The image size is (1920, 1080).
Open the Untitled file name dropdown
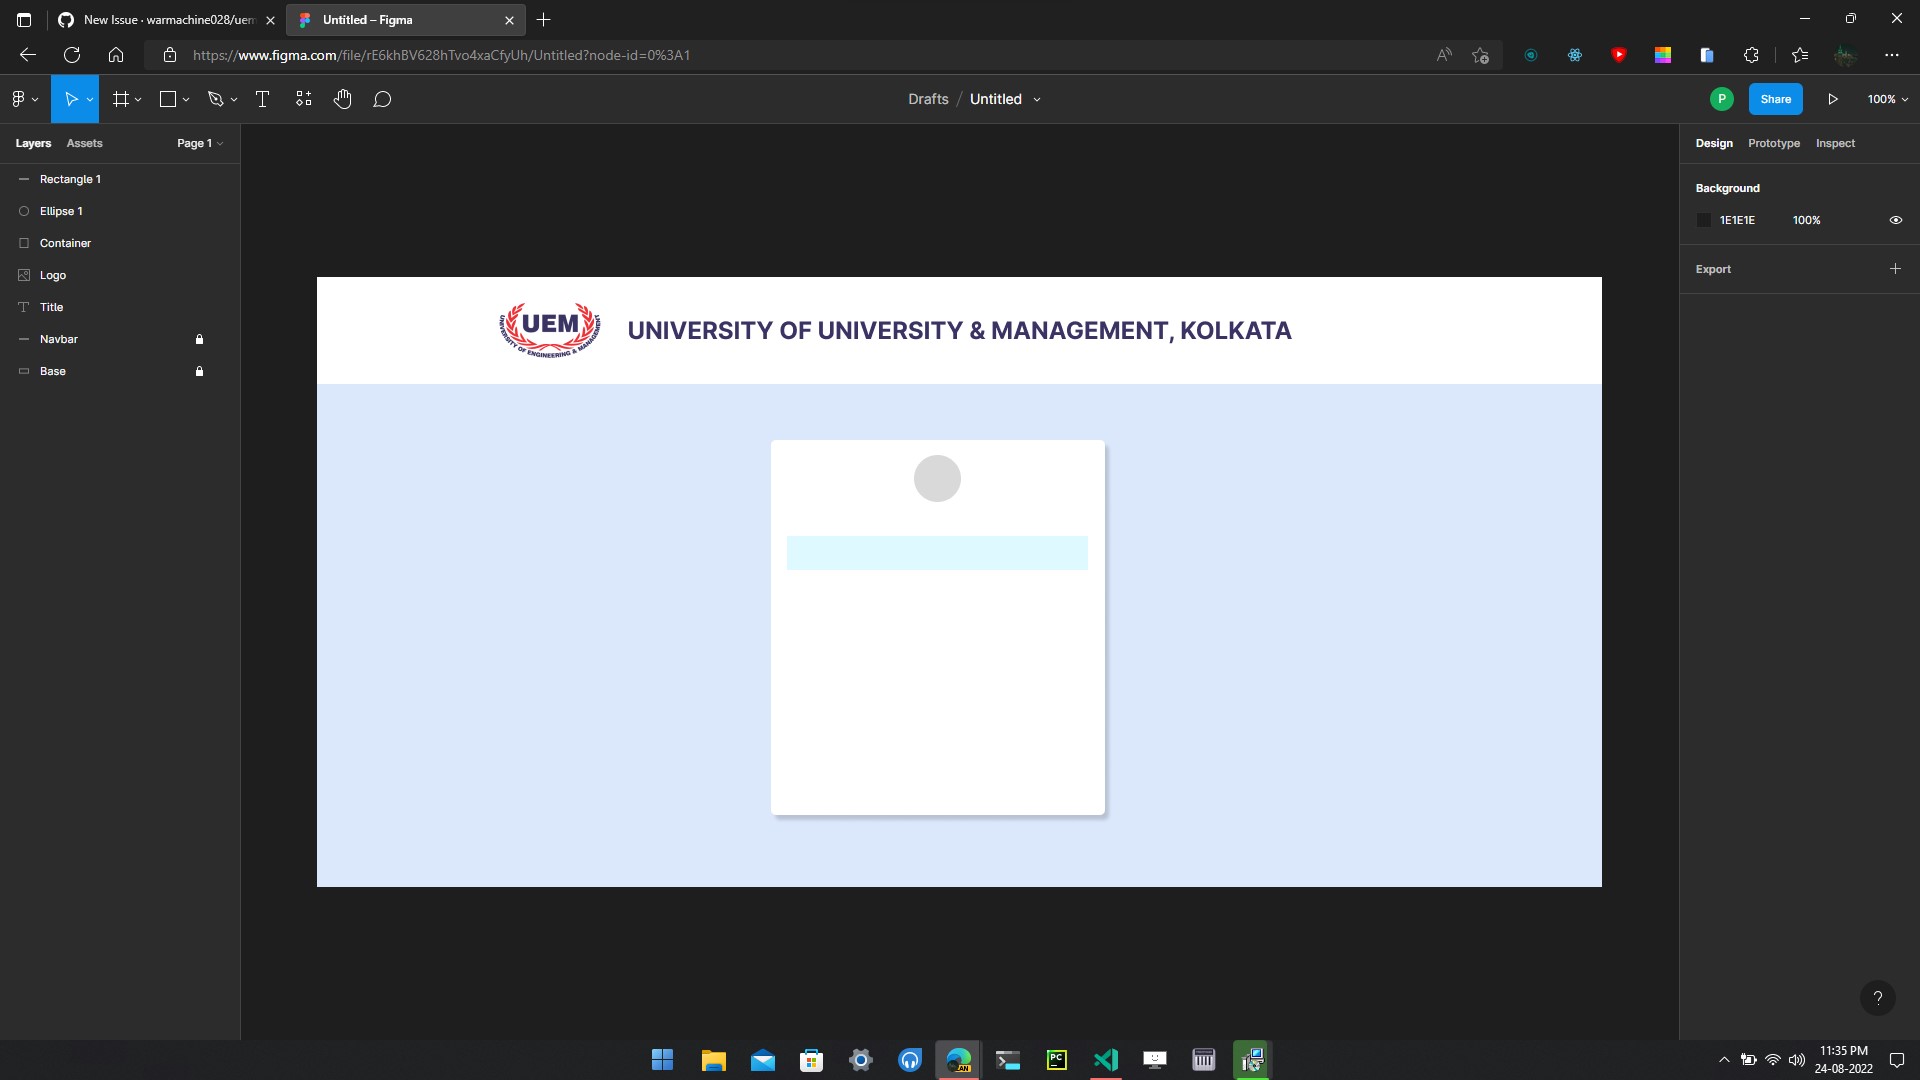point(1037,100)
